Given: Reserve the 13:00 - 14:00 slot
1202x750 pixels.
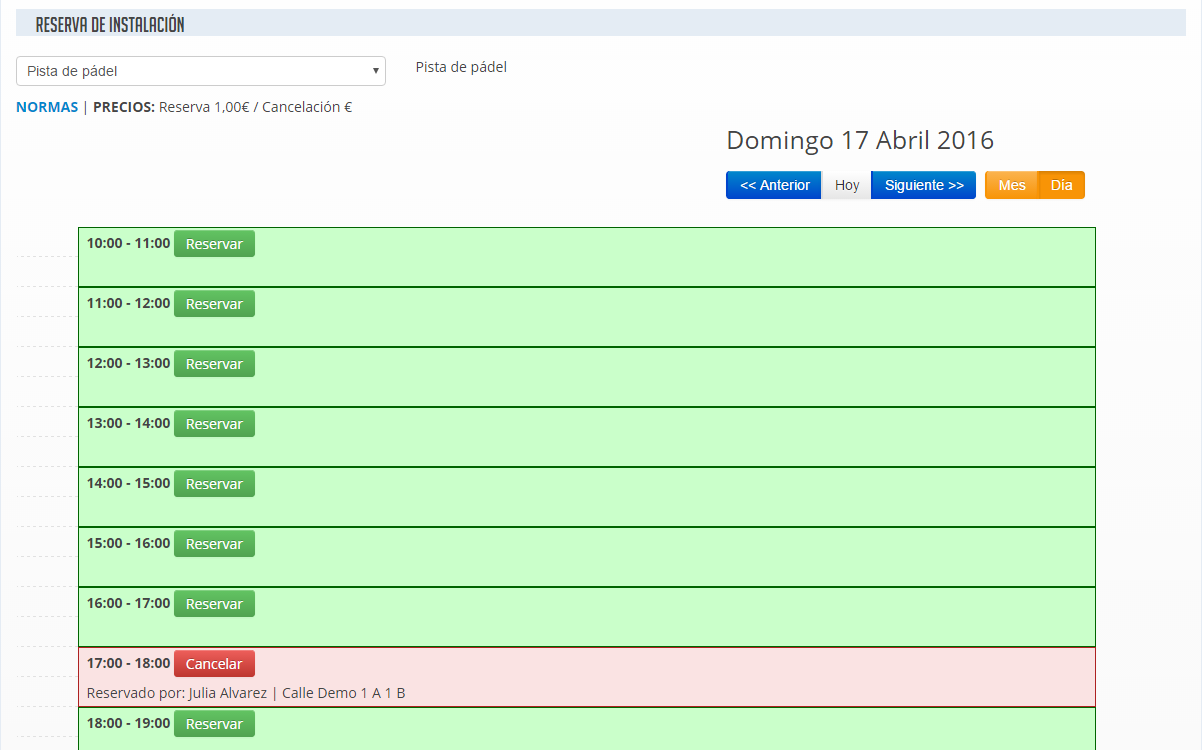Looking at the screenshot, I should pyautogui.click(x=214, y=424).
